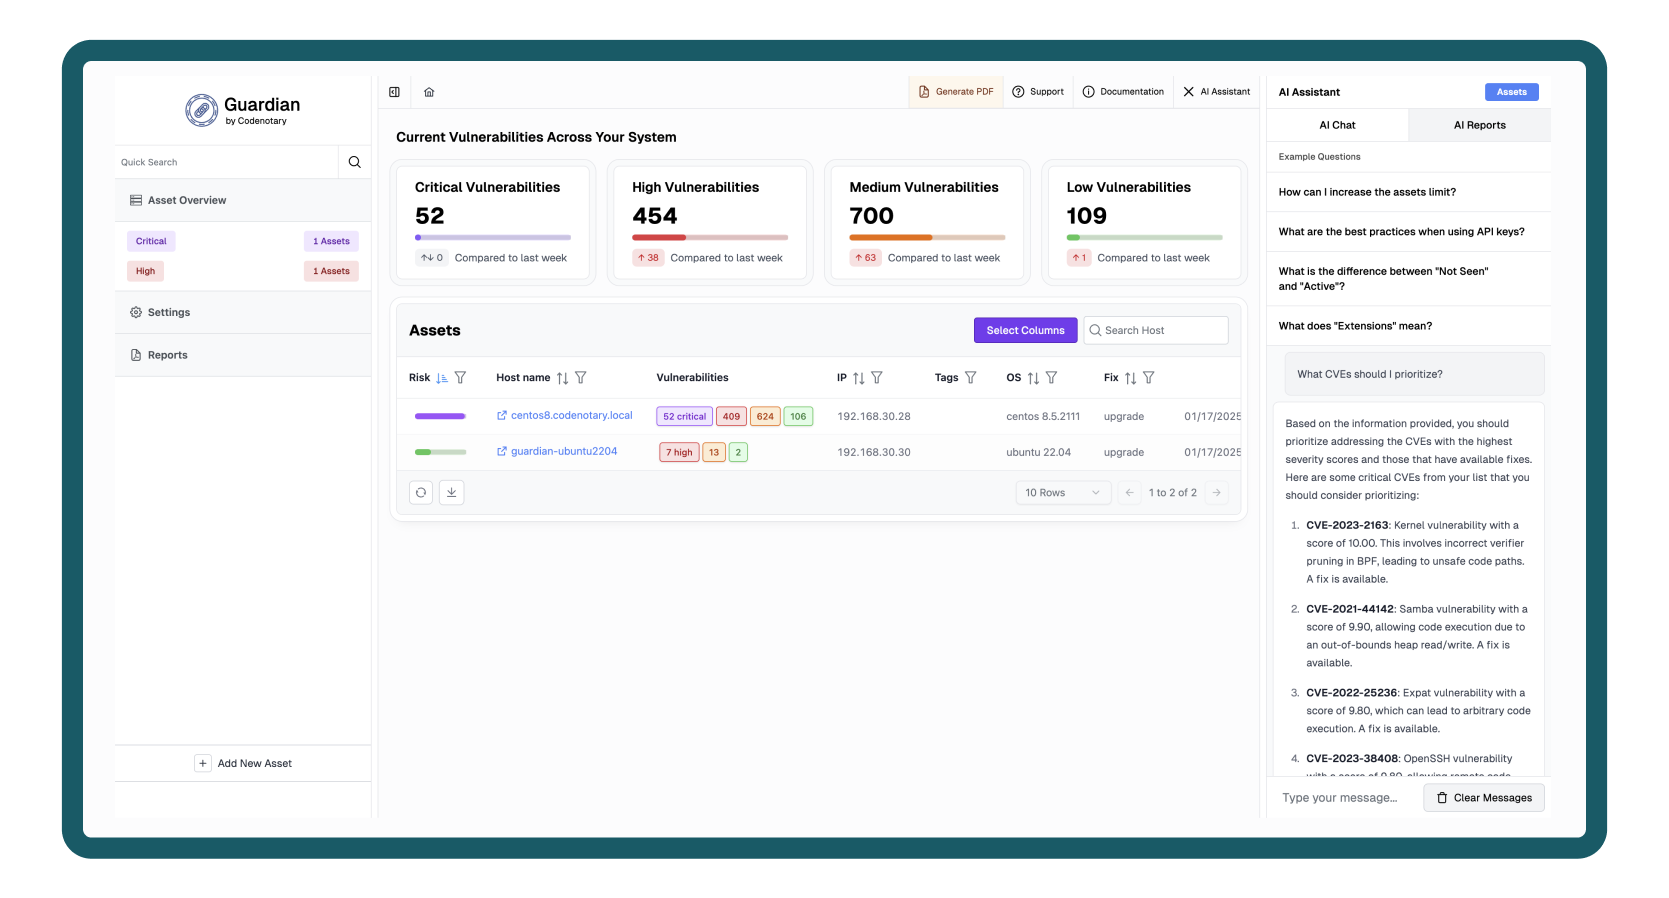Filter the OS column
Screen dimensions: 1669x898
[1052, 378]
